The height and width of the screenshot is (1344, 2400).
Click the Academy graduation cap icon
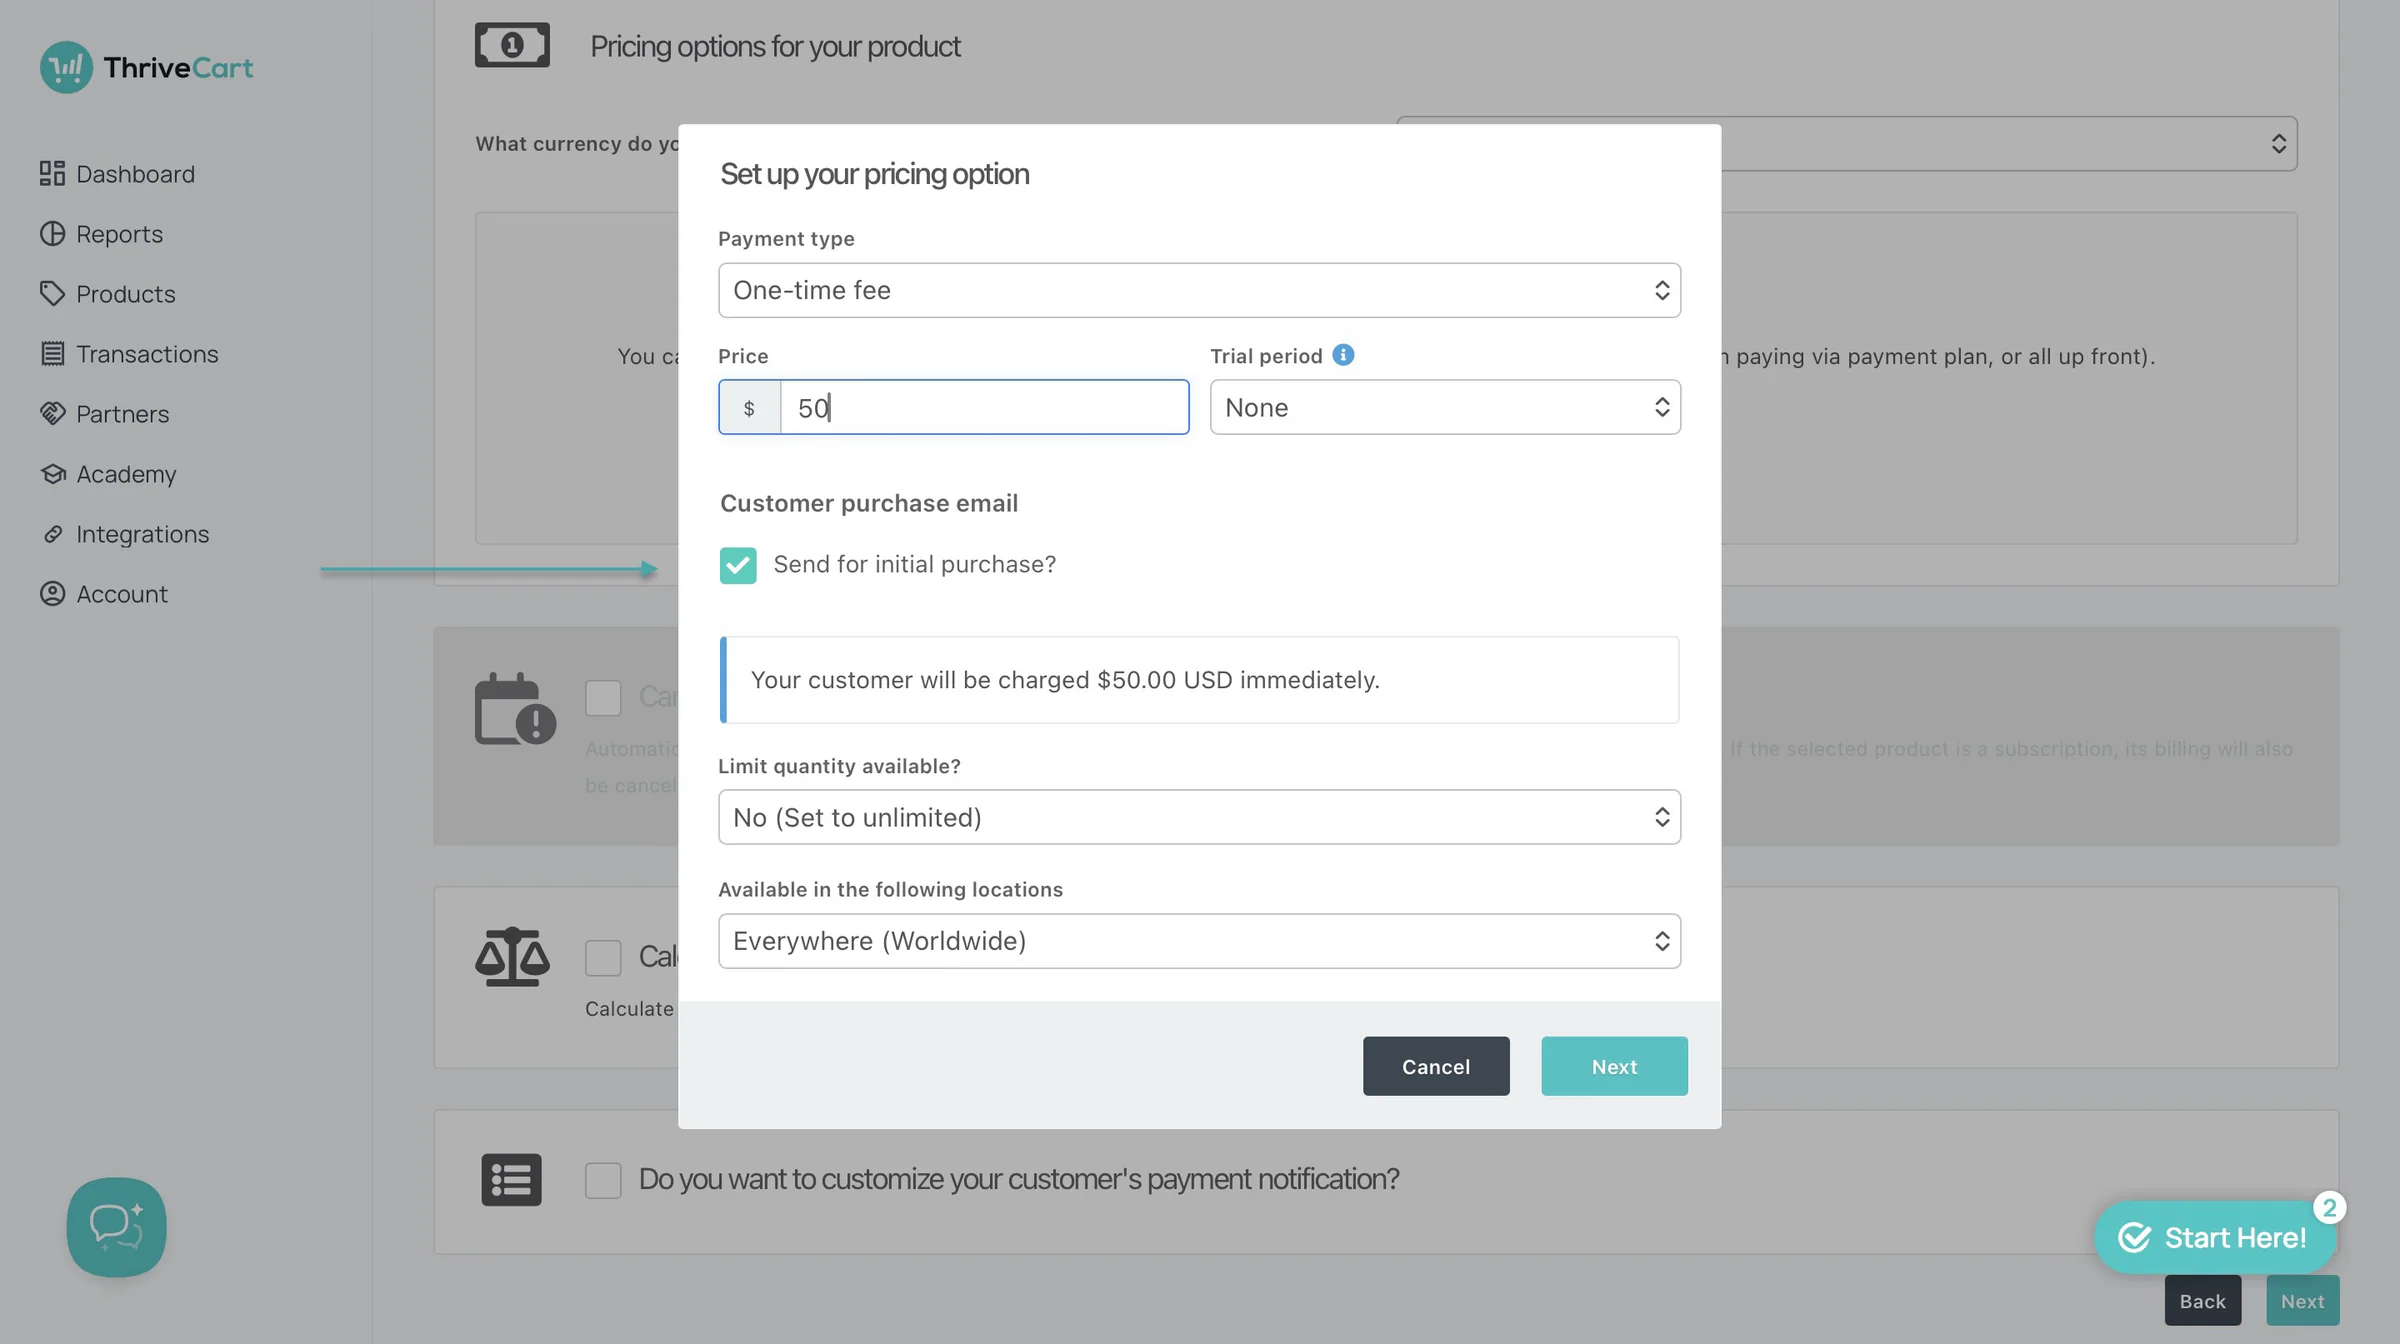[52, 473]
